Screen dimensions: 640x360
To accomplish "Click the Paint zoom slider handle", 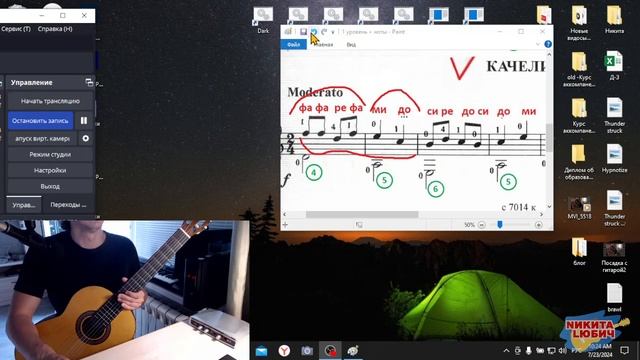I will pyautogui.click(x=500, y=224).
